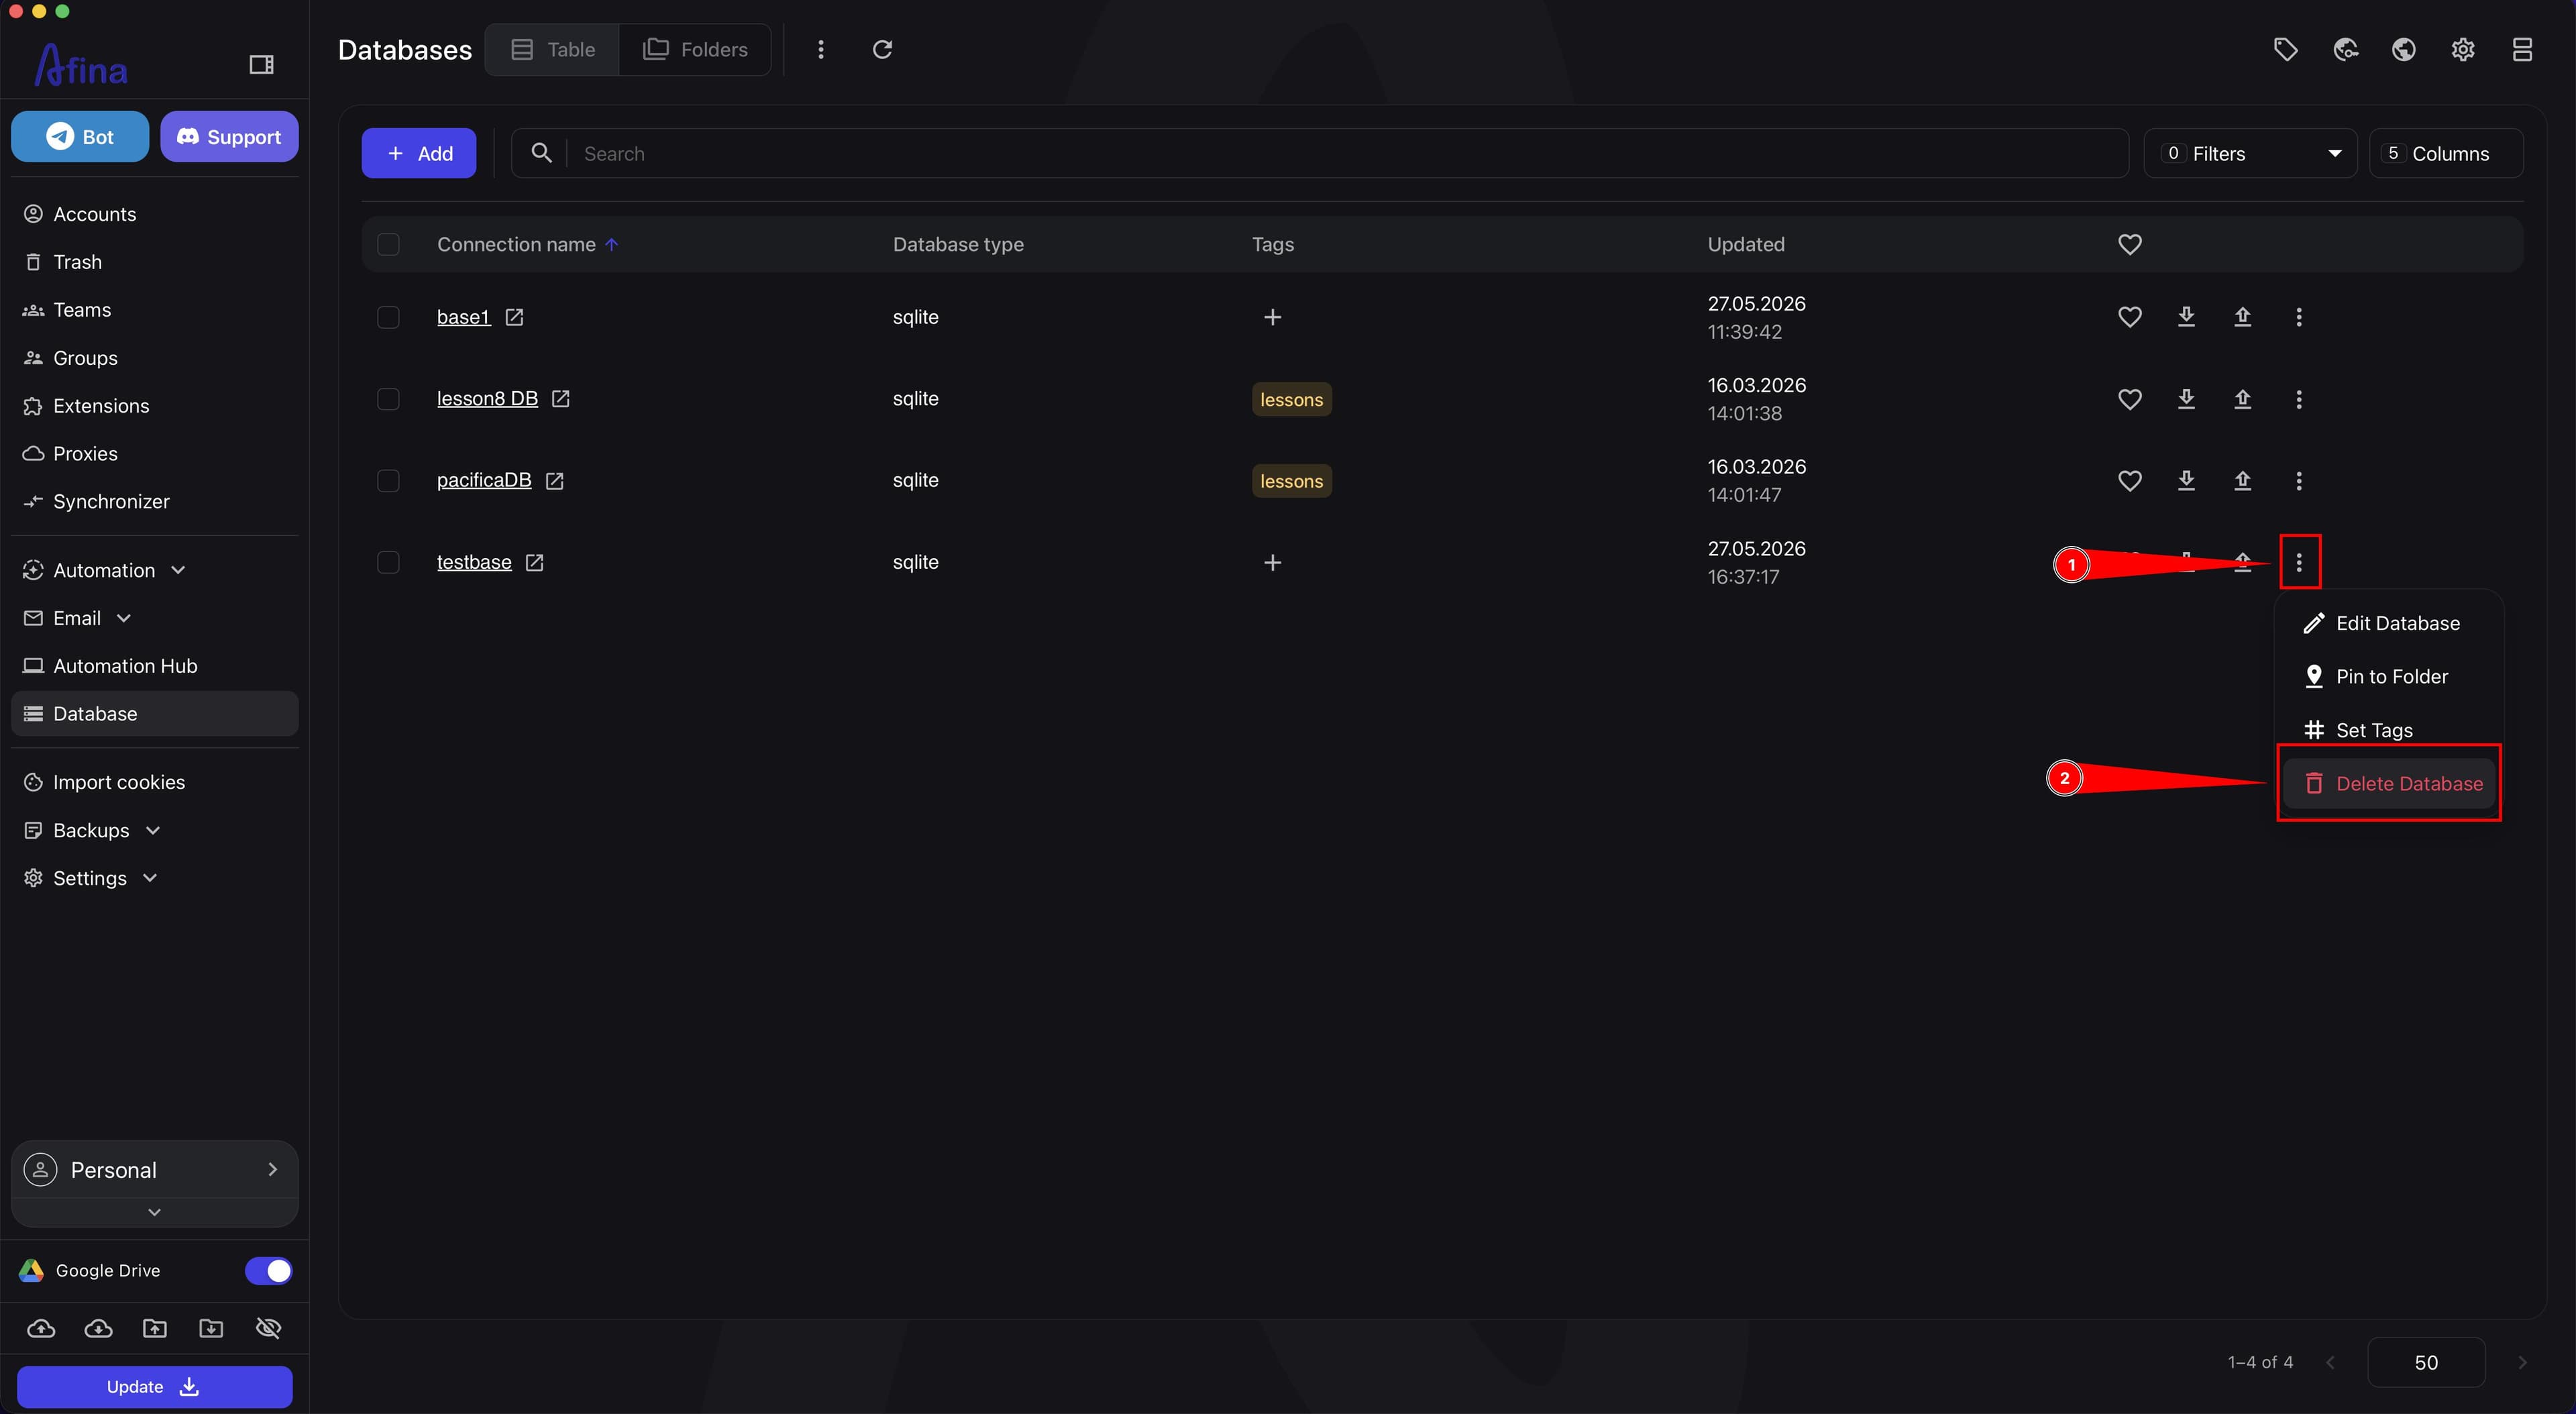Open the Filters dropdown
The height and width of the screenshot is (1414, 2576).
(2250, 154)
